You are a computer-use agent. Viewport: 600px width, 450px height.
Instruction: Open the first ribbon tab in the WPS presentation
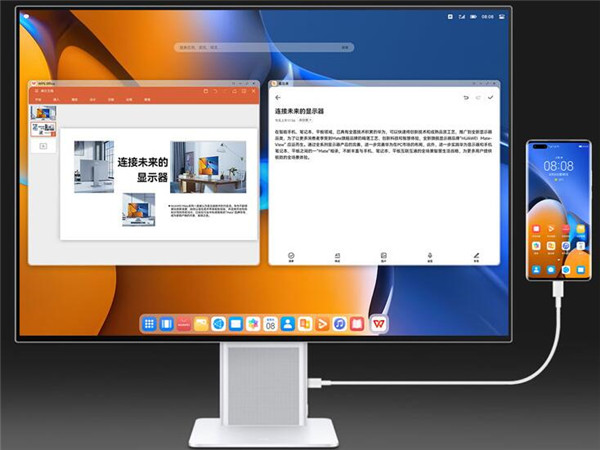click(x=37, y=100)
